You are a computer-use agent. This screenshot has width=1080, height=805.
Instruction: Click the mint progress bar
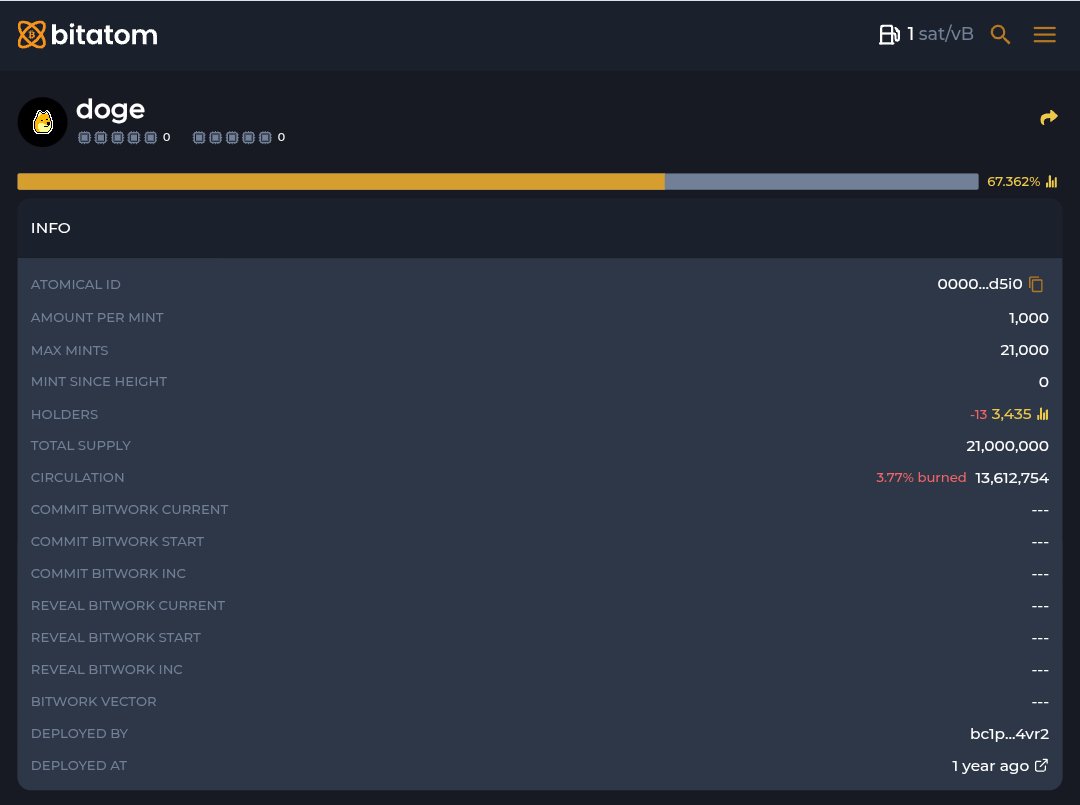pos(497,181)
